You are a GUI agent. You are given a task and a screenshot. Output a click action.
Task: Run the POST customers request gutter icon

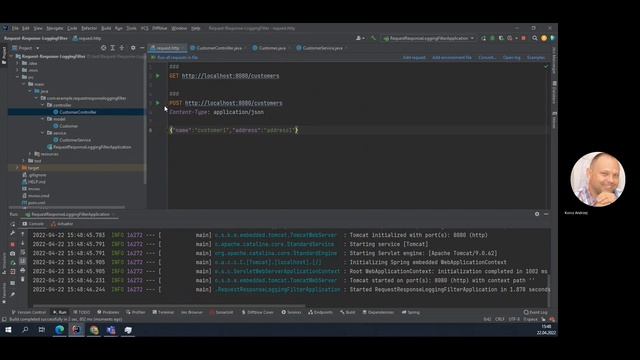tap(158, 103)
